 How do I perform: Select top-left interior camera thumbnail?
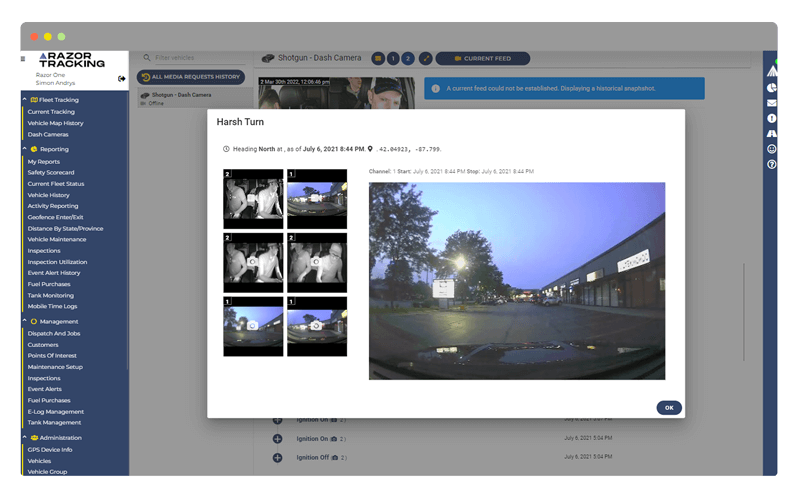[x=253, y=199]
